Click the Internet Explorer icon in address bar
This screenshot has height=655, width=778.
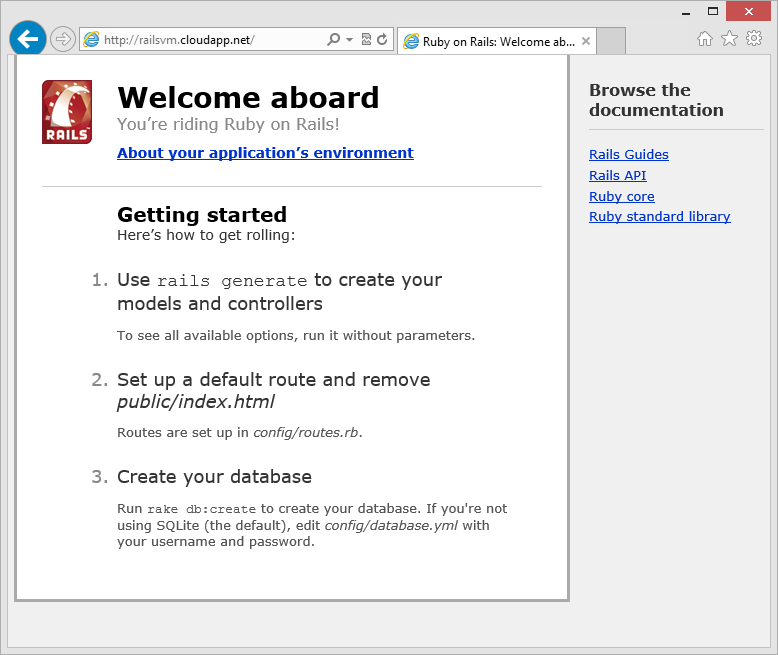[91, 39]
